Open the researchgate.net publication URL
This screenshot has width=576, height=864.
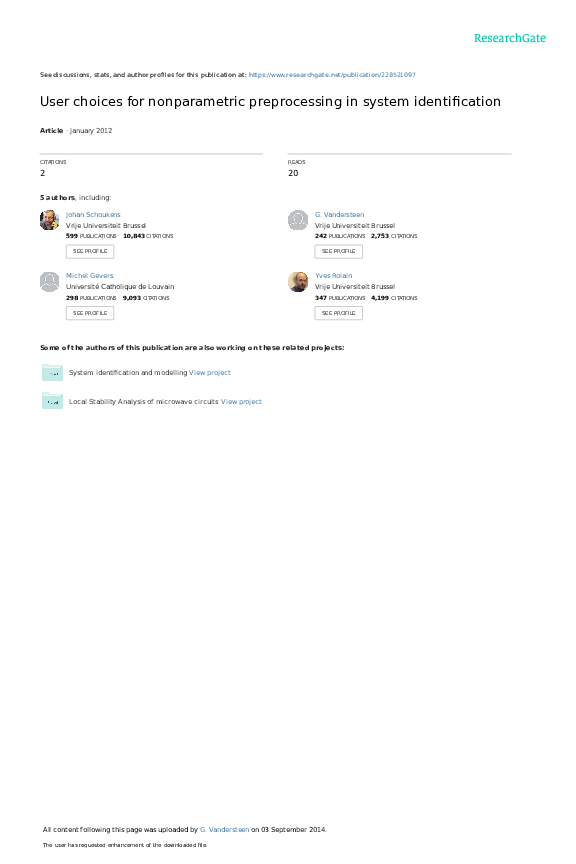[332, 74]
